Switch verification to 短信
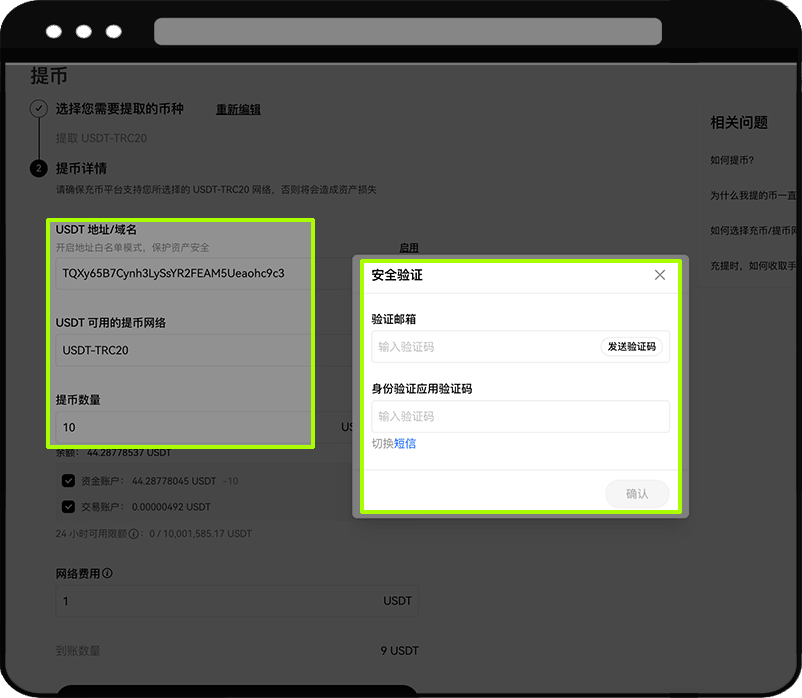This screenshot has height=698, width=802. tap(405, 443)
